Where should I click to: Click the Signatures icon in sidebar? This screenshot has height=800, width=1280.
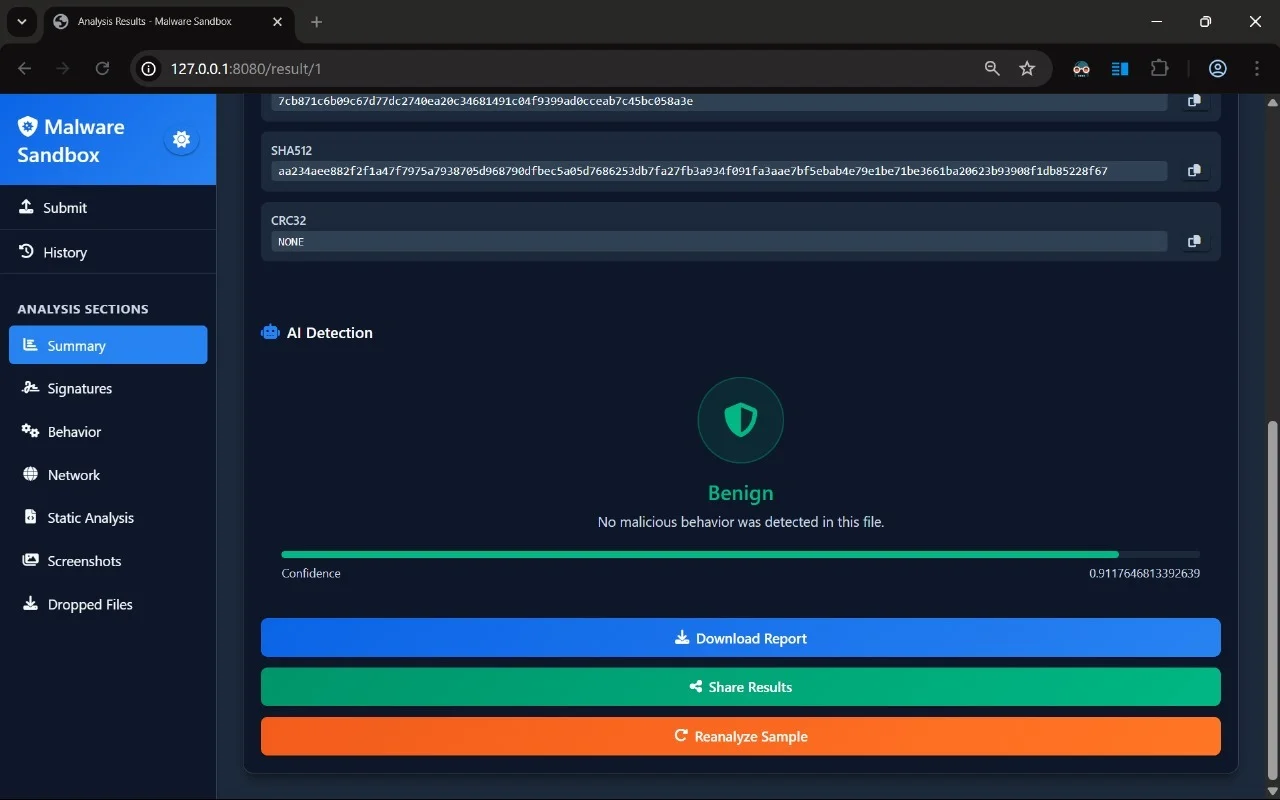tap(30, 388)
